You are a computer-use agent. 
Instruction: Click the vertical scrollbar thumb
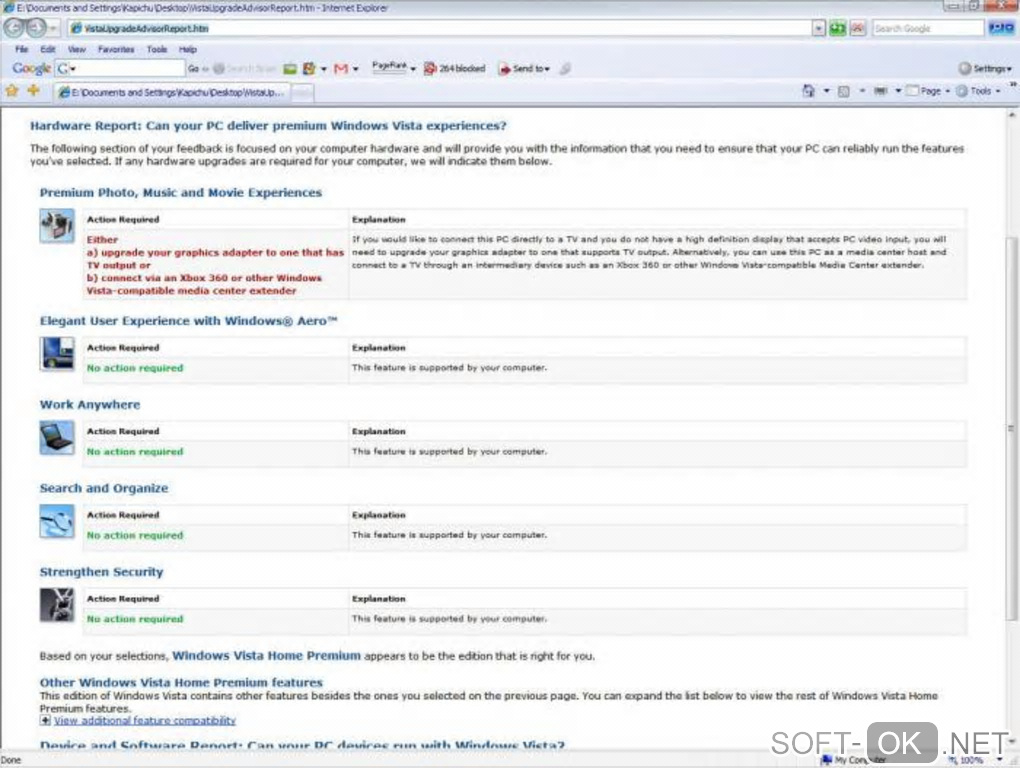[x=1011, y=428]
